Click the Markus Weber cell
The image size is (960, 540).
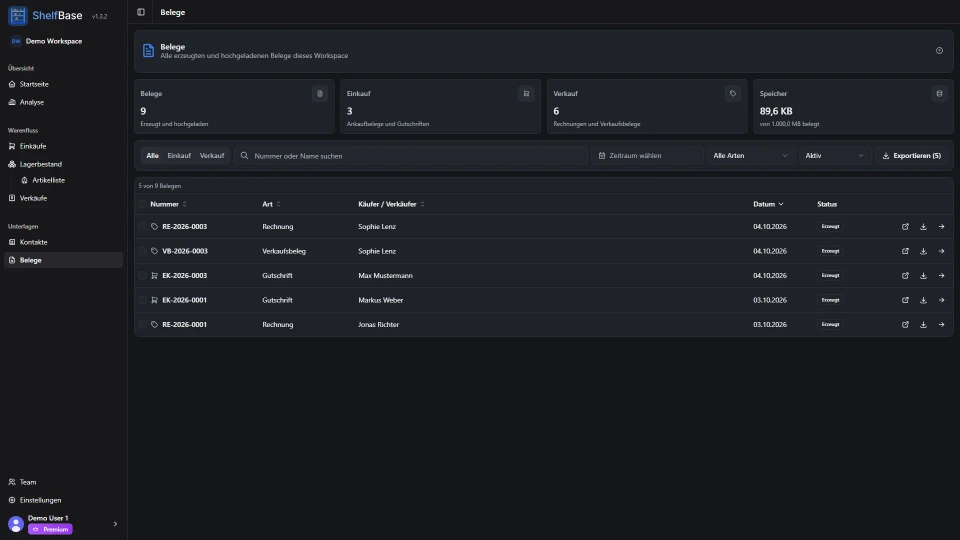(381, 300)
